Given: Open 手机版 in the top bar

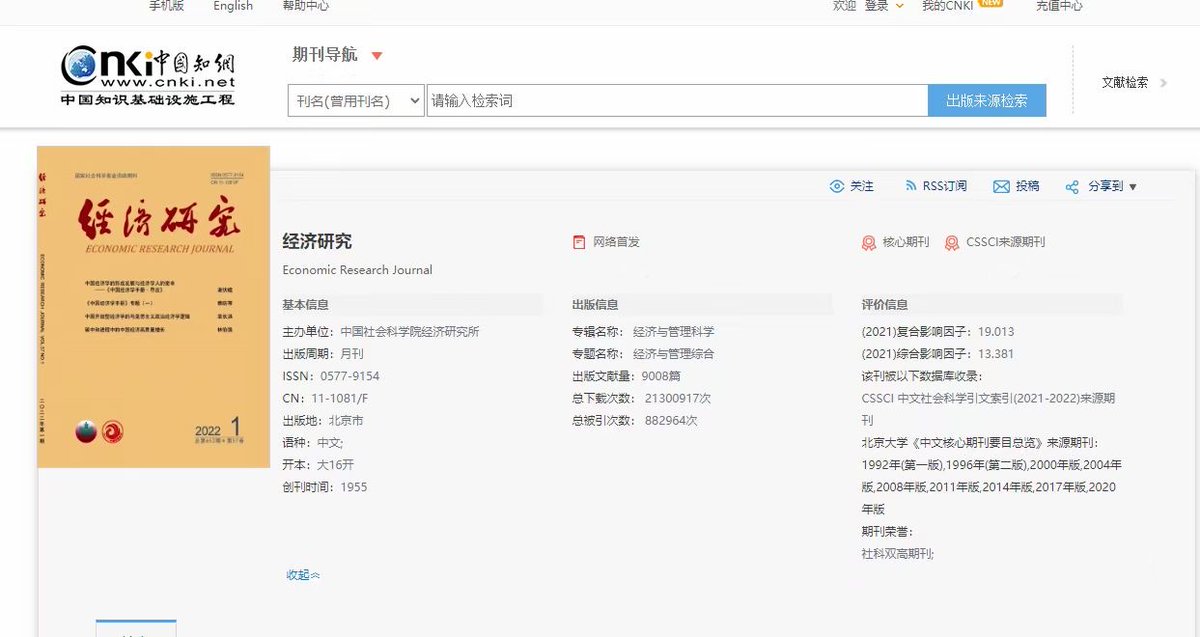Looking at the screenshot, I should tap(167, 6).
